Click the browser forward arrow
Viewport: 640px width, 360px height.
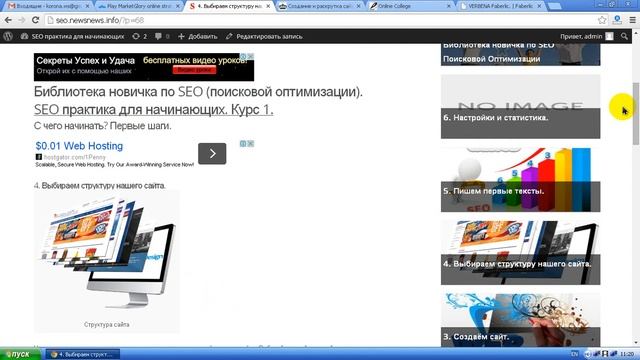point(22,20)
